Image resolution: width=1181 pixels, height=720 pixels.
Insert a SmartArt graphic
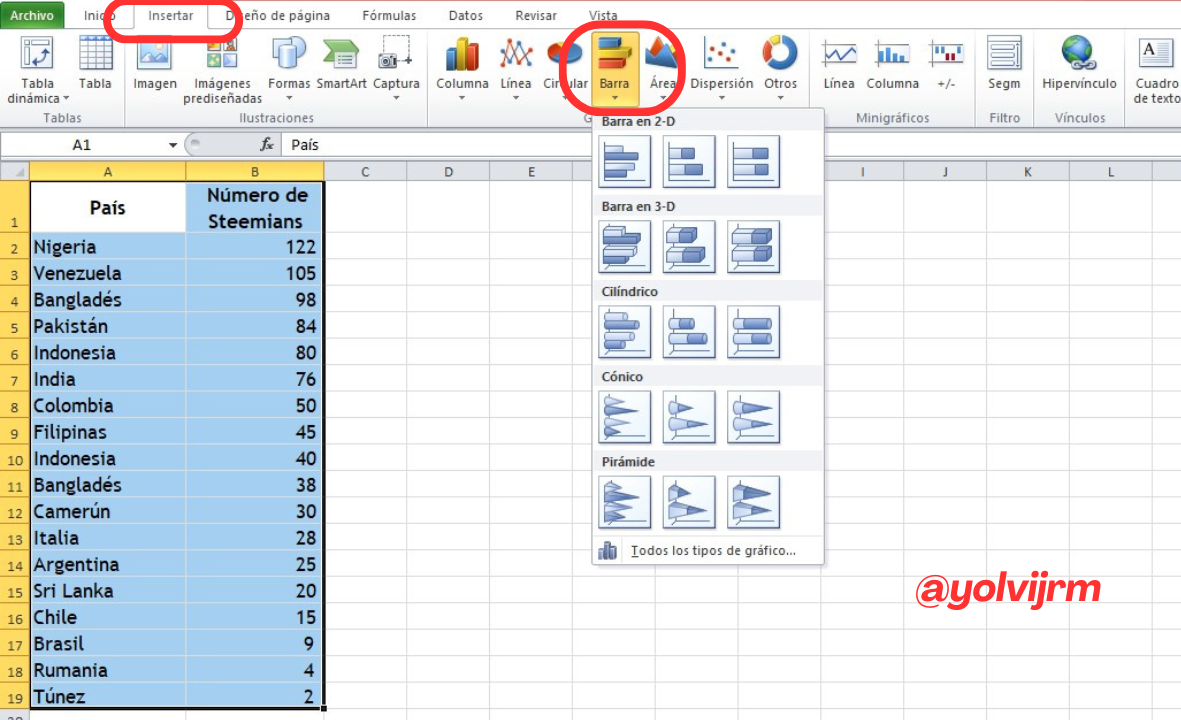341,64
